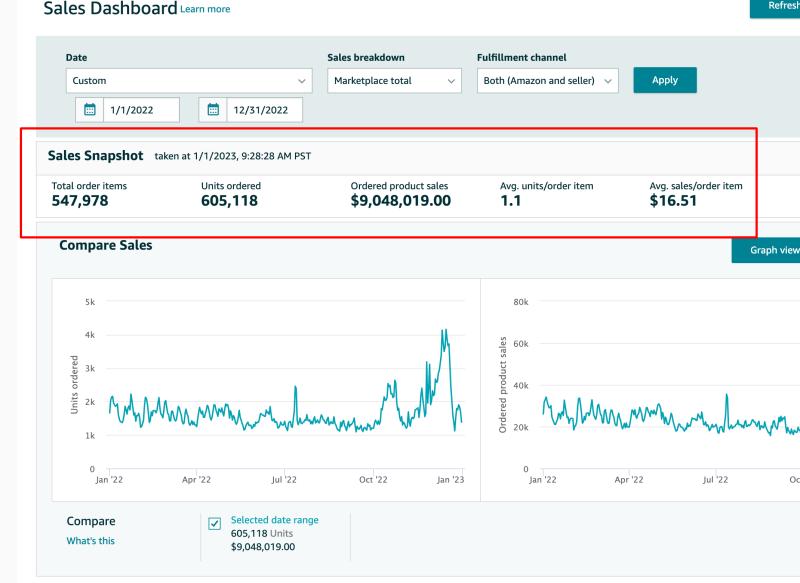The image size is (800, 583).
Task: Click the December peak on units chart
Action: [444, 333]
